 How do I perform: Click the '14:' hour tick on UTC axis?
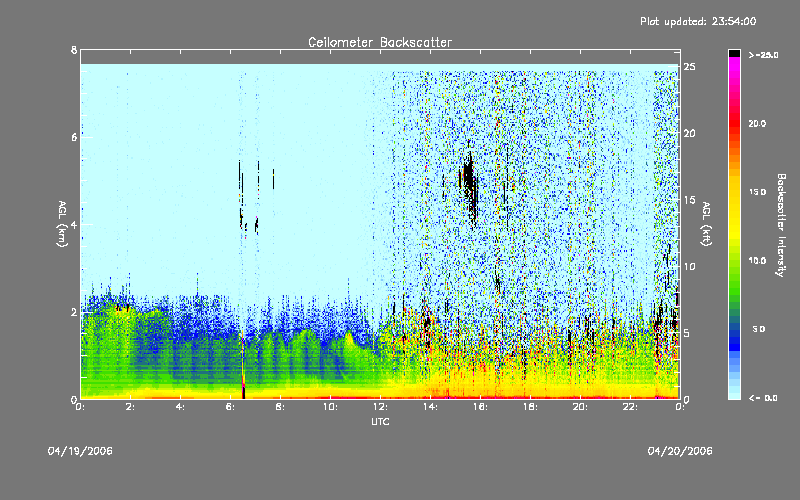tap(430, 407)
